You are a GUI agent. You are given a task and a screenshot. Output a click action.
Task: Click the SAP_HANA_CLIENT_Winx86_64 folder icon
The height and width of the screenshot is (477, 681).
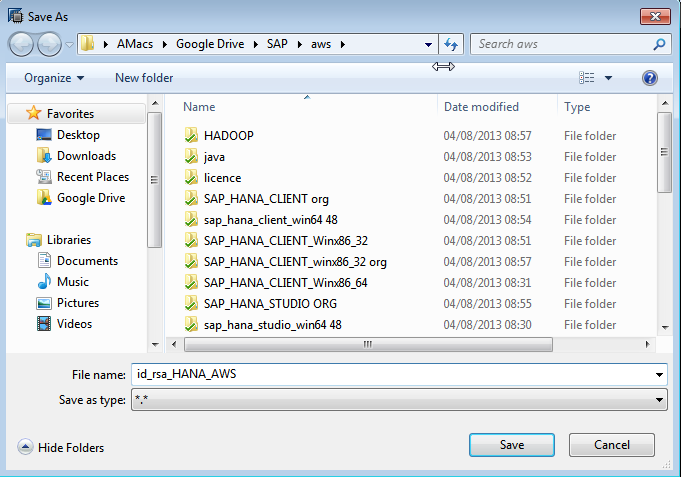(191, 282)
